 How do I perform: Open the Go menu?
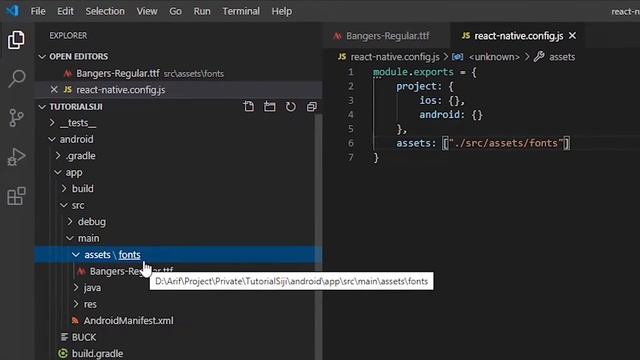(176, 11)
